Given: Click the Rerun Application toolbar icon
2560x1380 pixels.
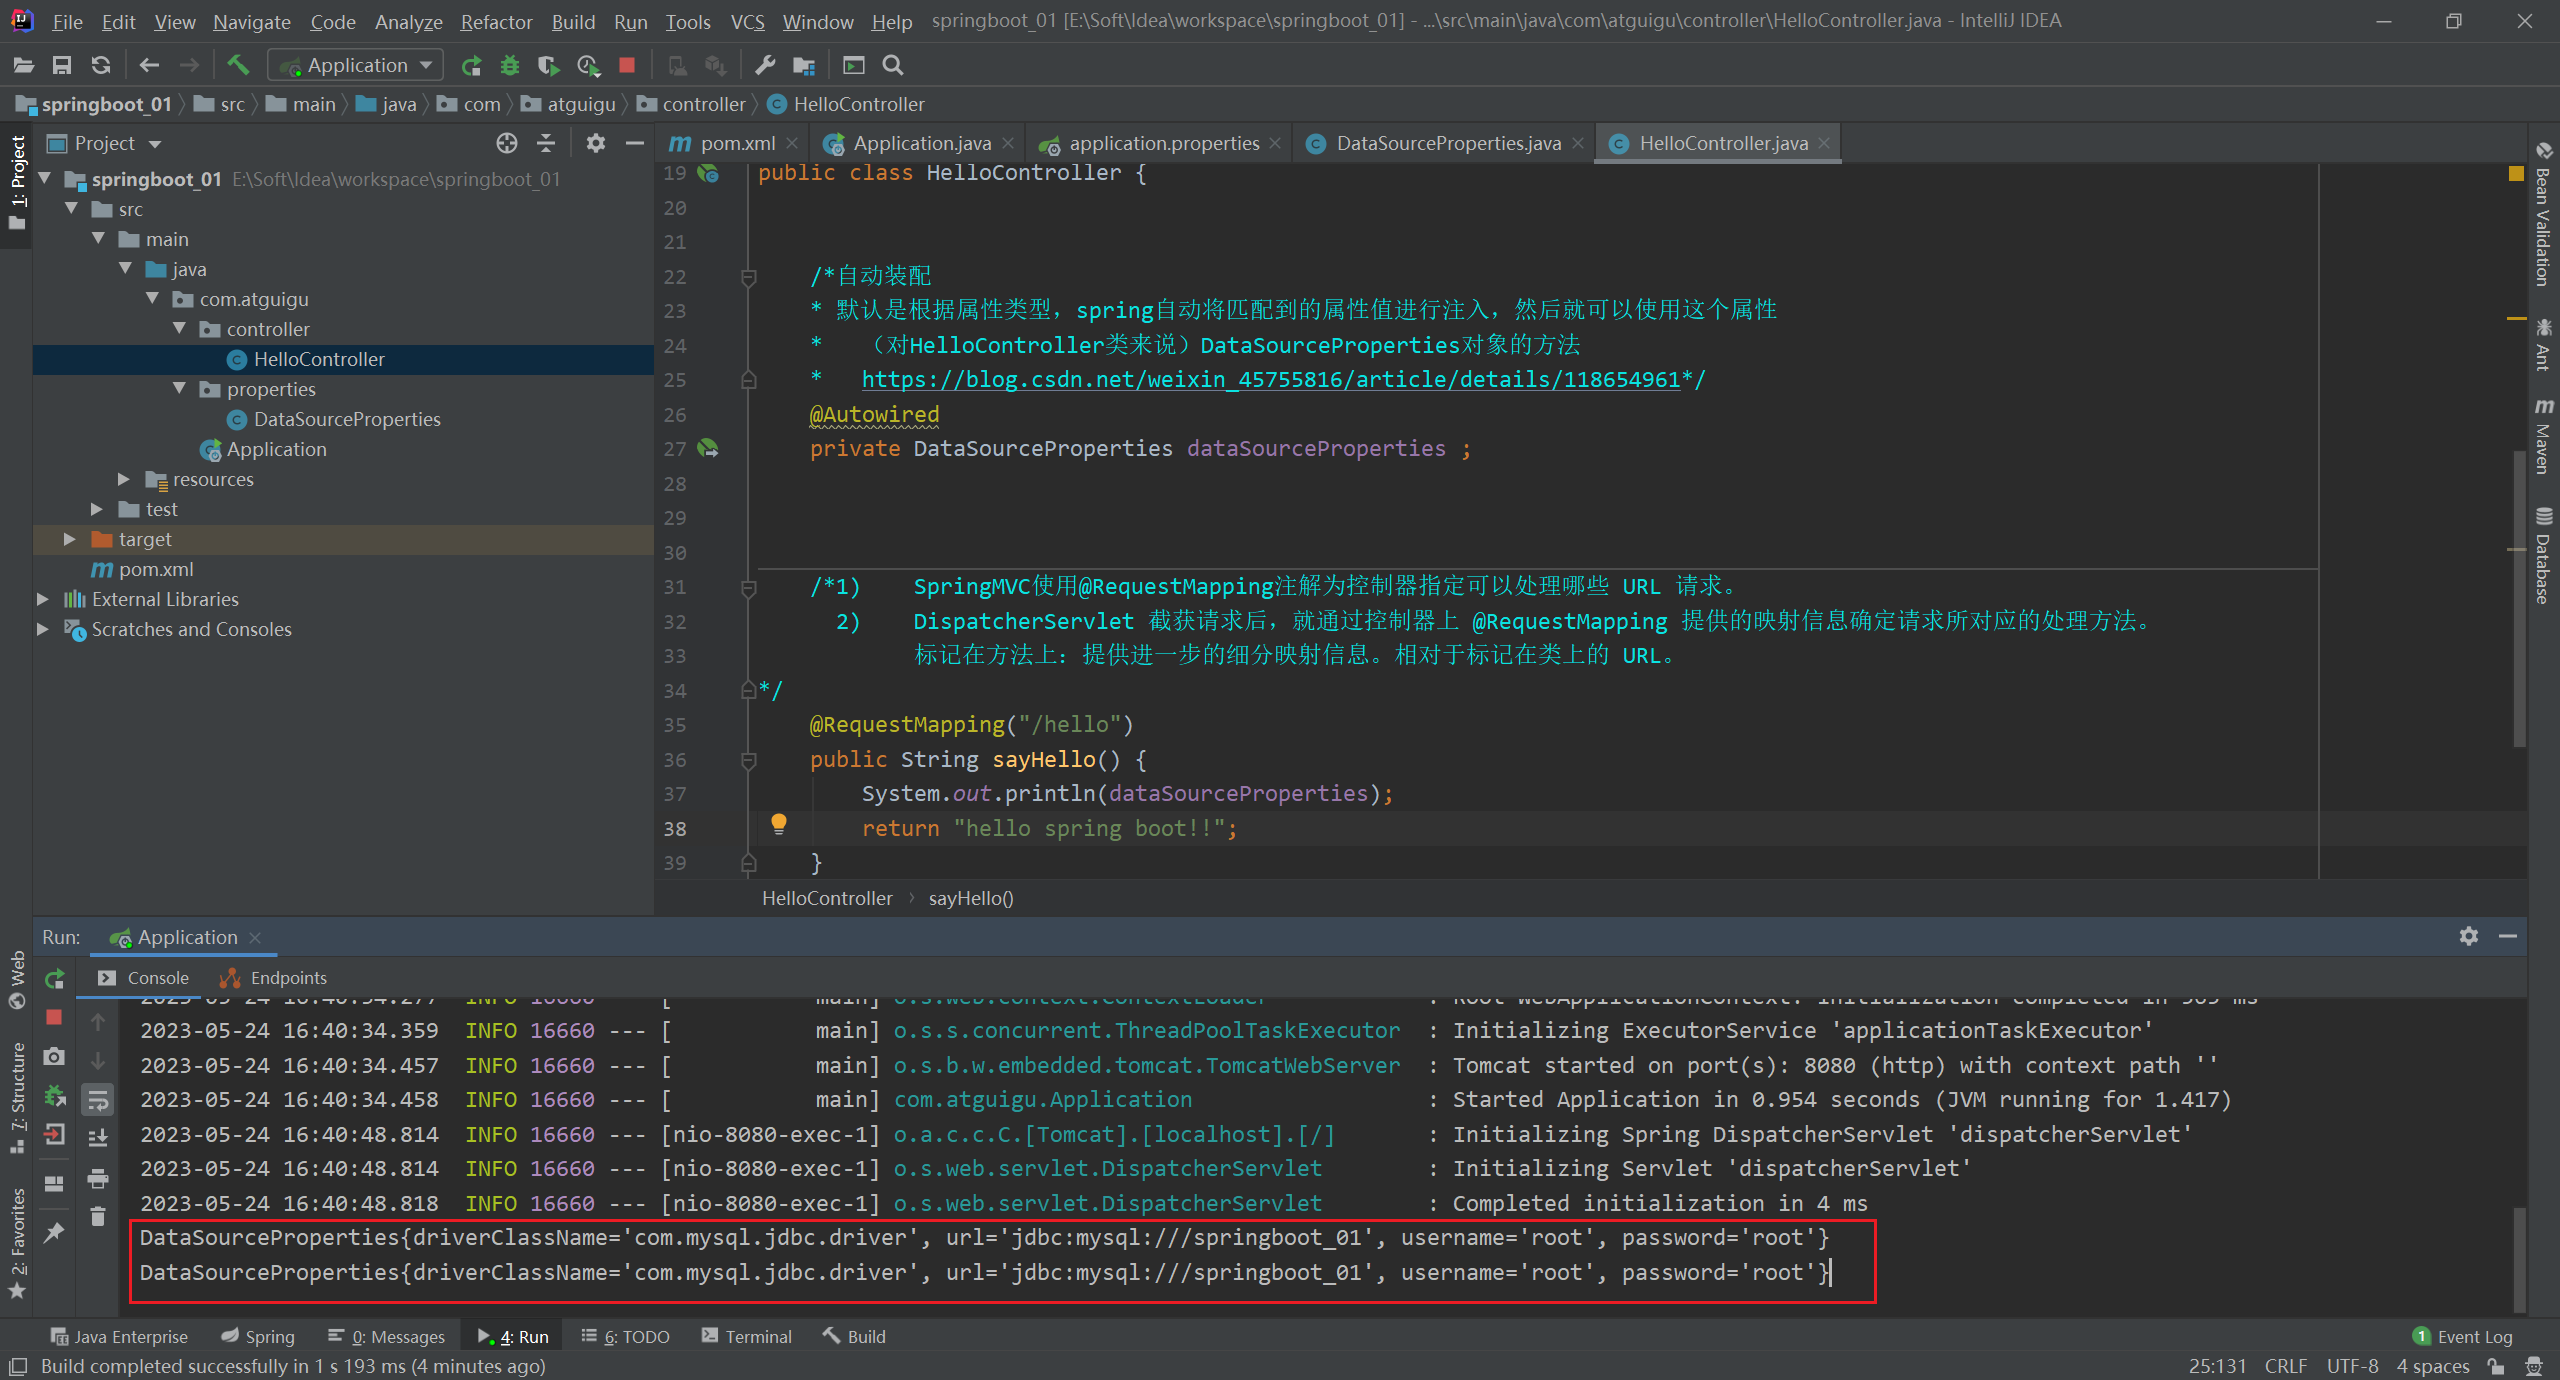Looking at the screenshot, I should (x=471, y=65).
